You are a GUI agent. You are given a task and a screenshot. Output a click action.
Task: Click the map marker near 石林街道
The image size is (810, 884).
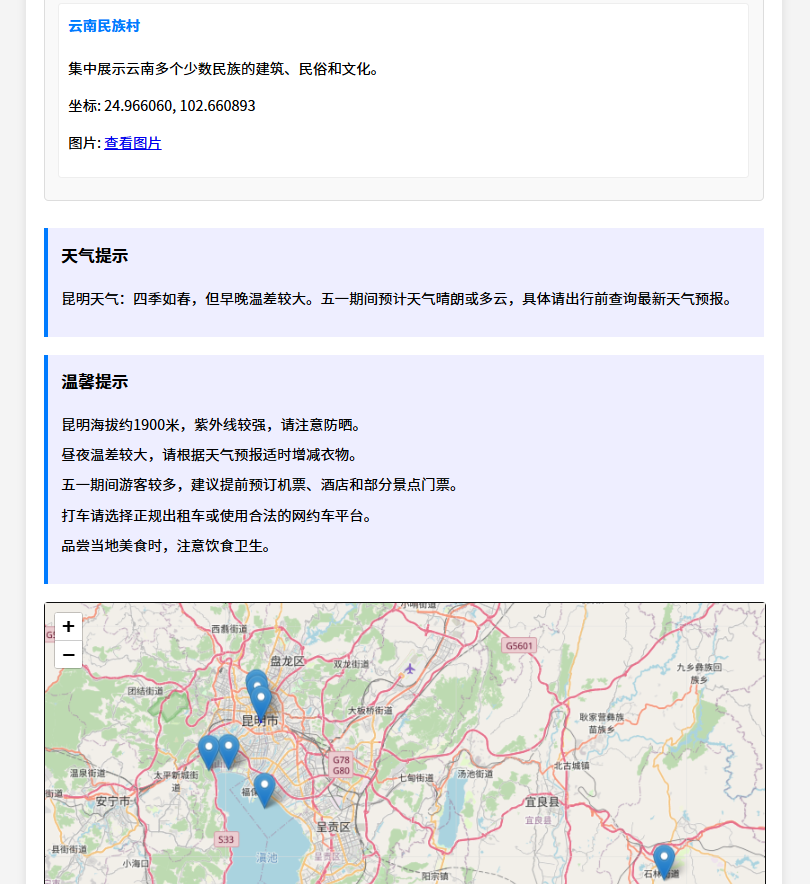664,863
